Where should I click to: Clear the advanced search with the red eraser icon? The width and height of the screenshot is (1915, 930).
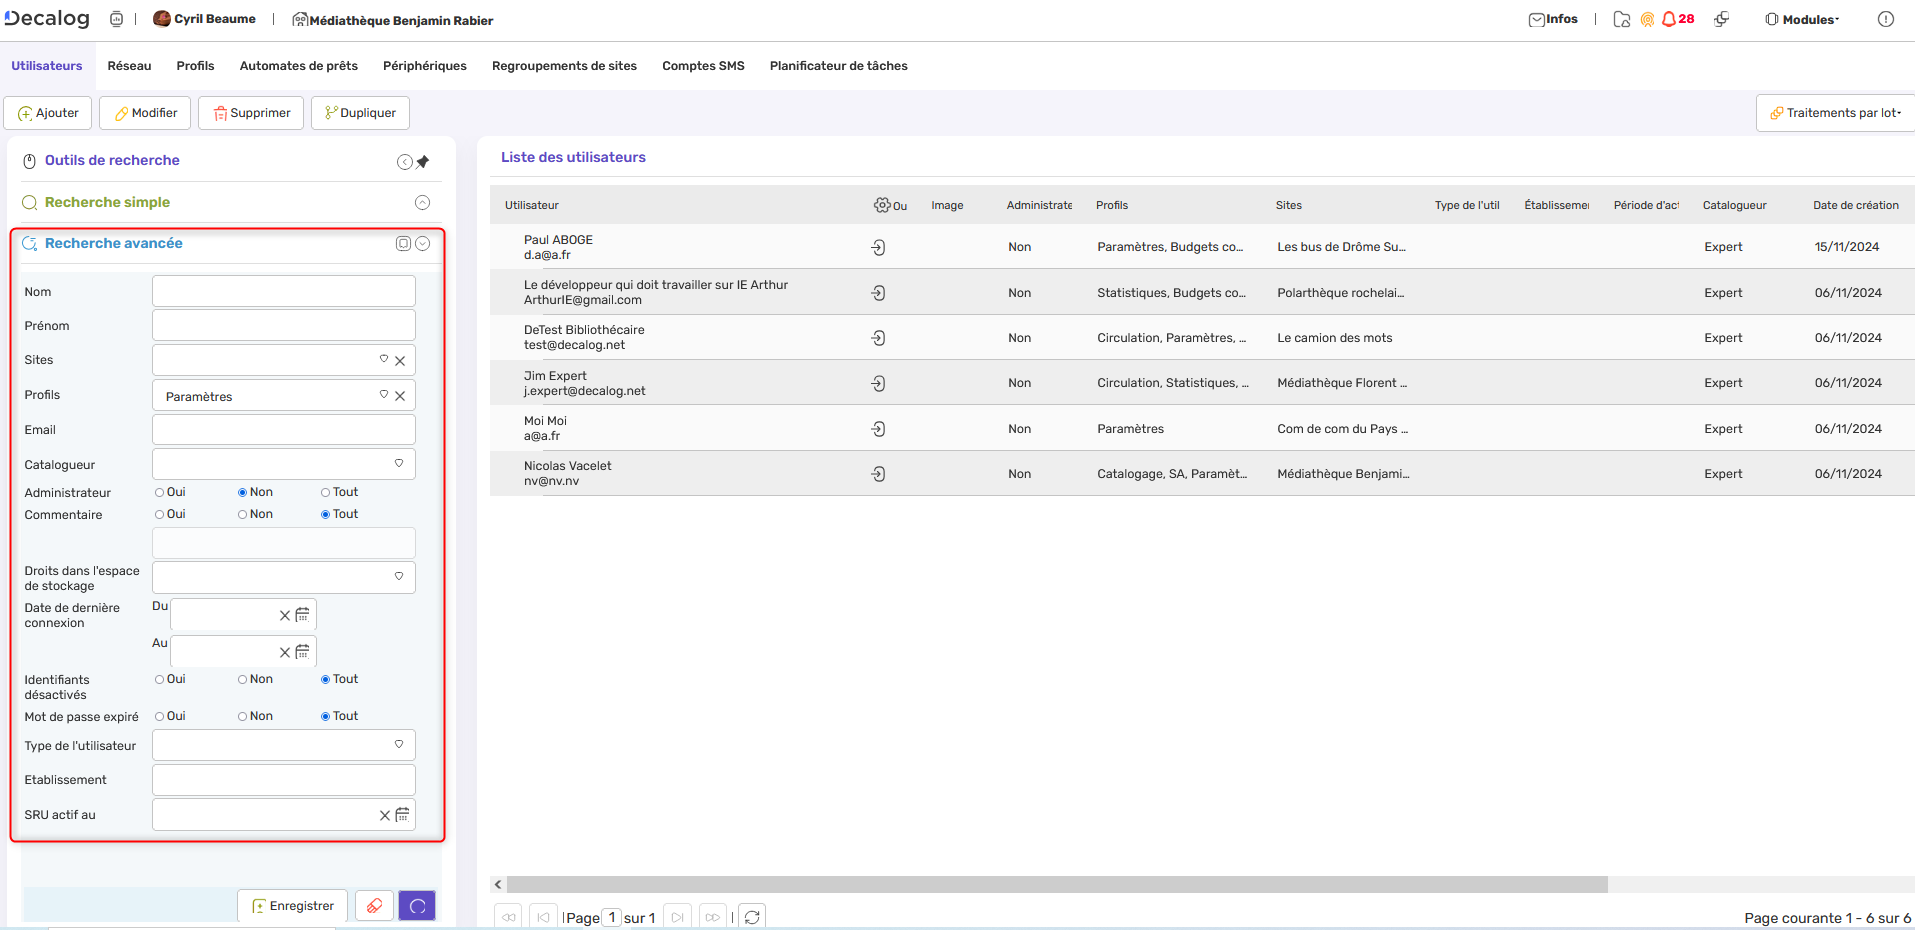374,906
